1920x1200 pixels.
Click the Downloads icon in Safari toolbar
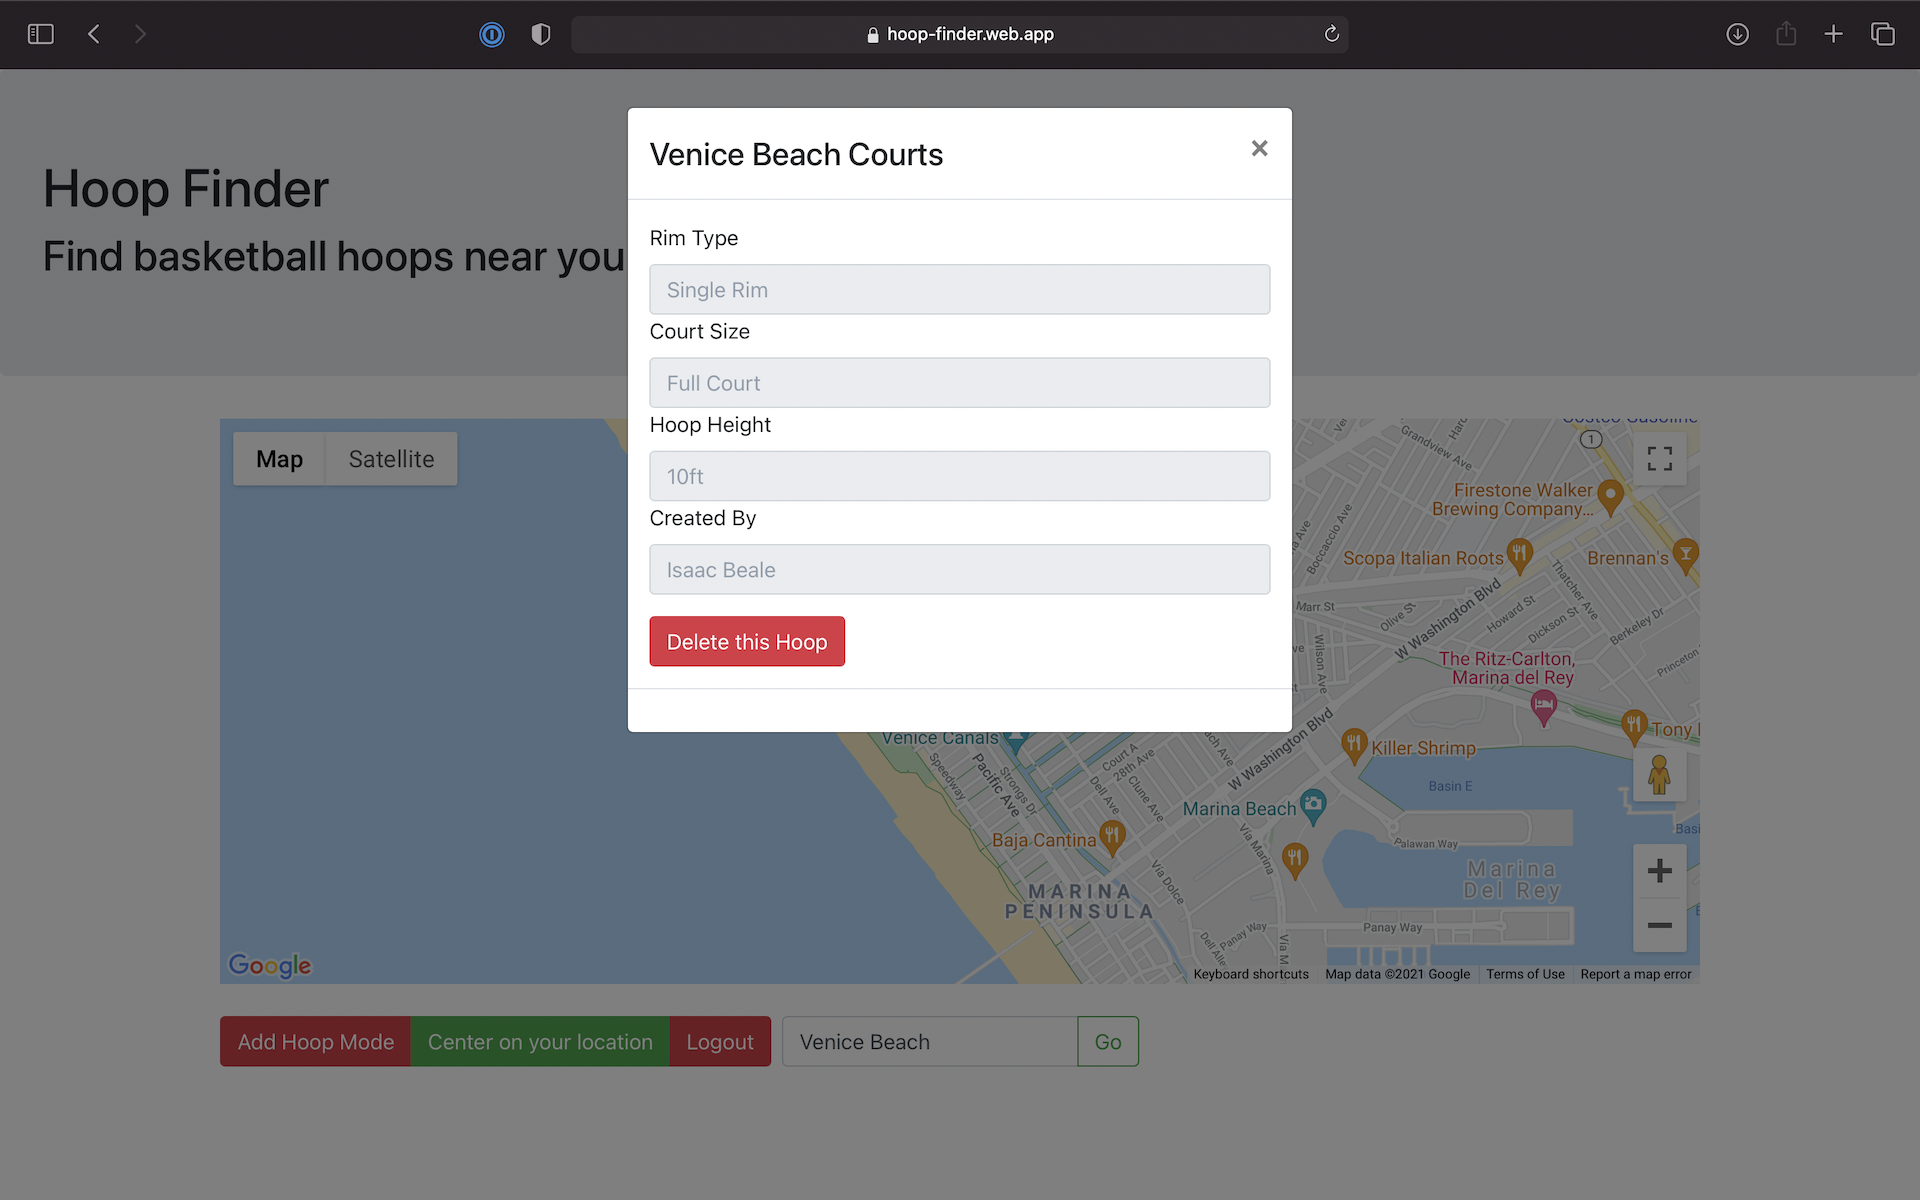click(x=1737, y=33)
